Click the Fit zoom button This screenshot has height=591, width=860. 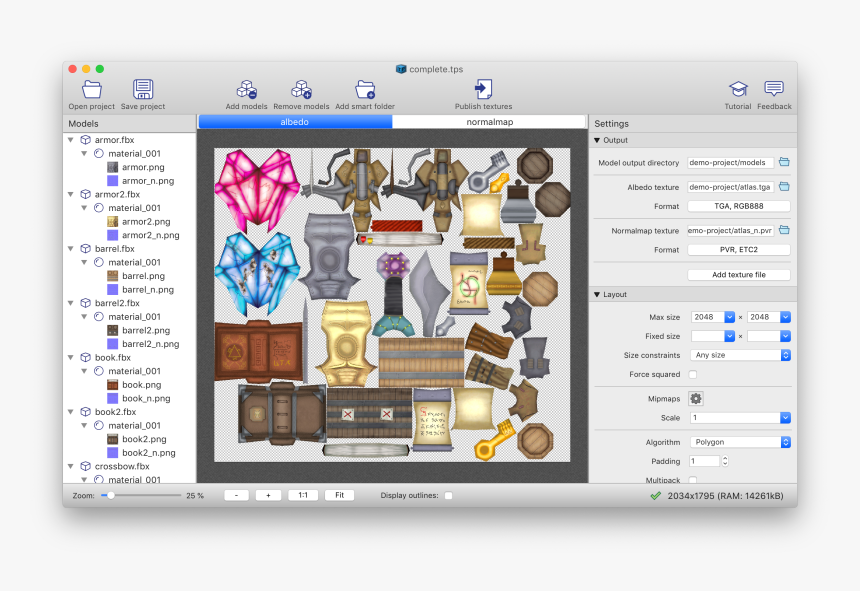(340, 495)
